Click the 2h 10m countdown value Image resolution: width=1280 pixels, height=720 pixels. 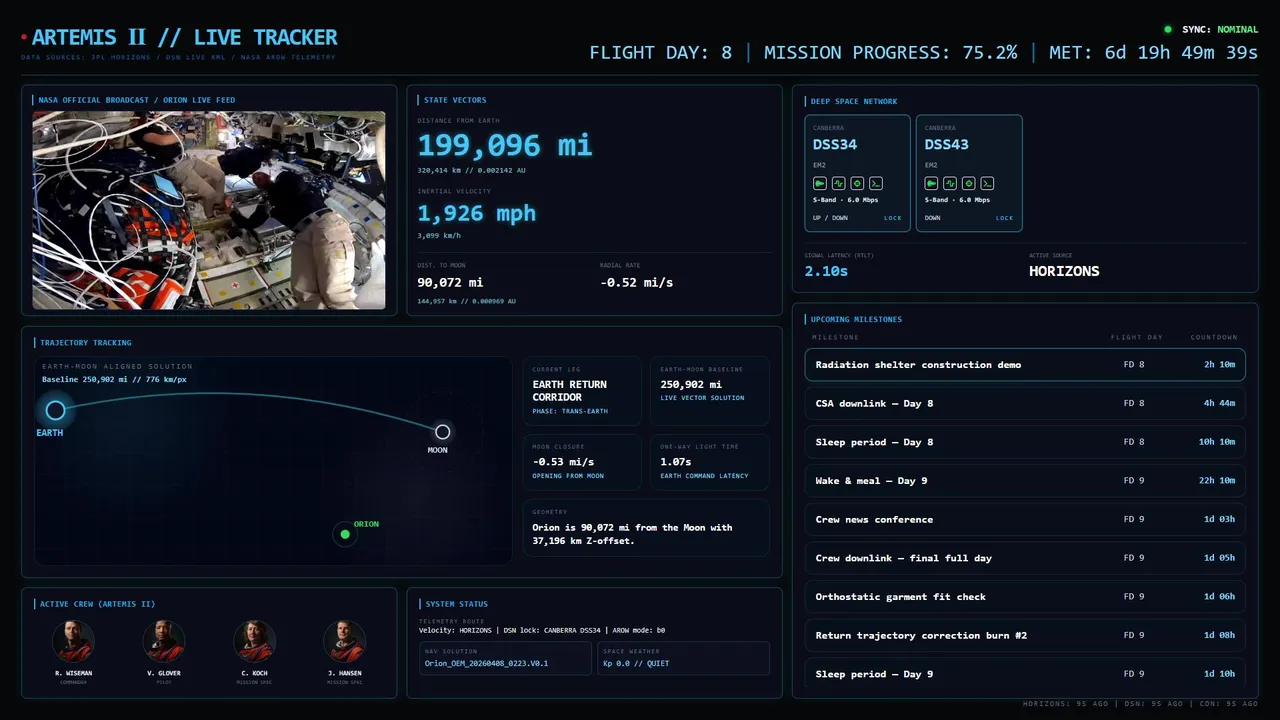tap(1219, 365)
